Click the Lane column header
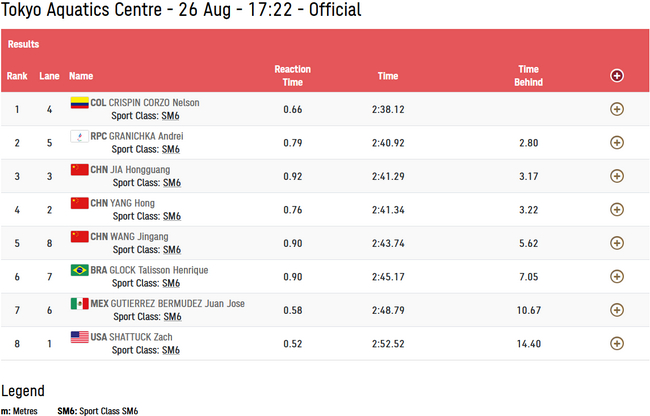The width and height of the screenshot is (650, 416). [49, 76]
